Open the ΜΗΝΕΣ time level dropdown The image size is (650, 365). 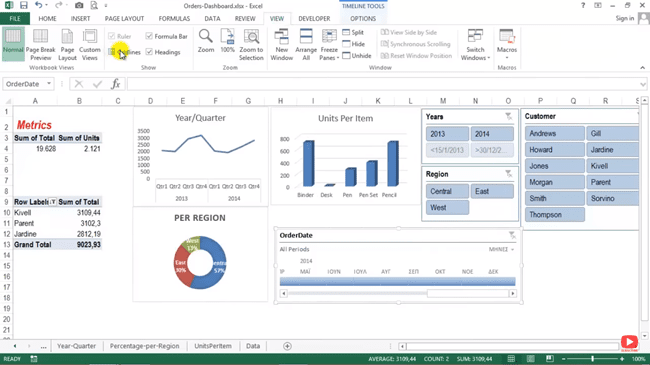(x=501, y=249)
